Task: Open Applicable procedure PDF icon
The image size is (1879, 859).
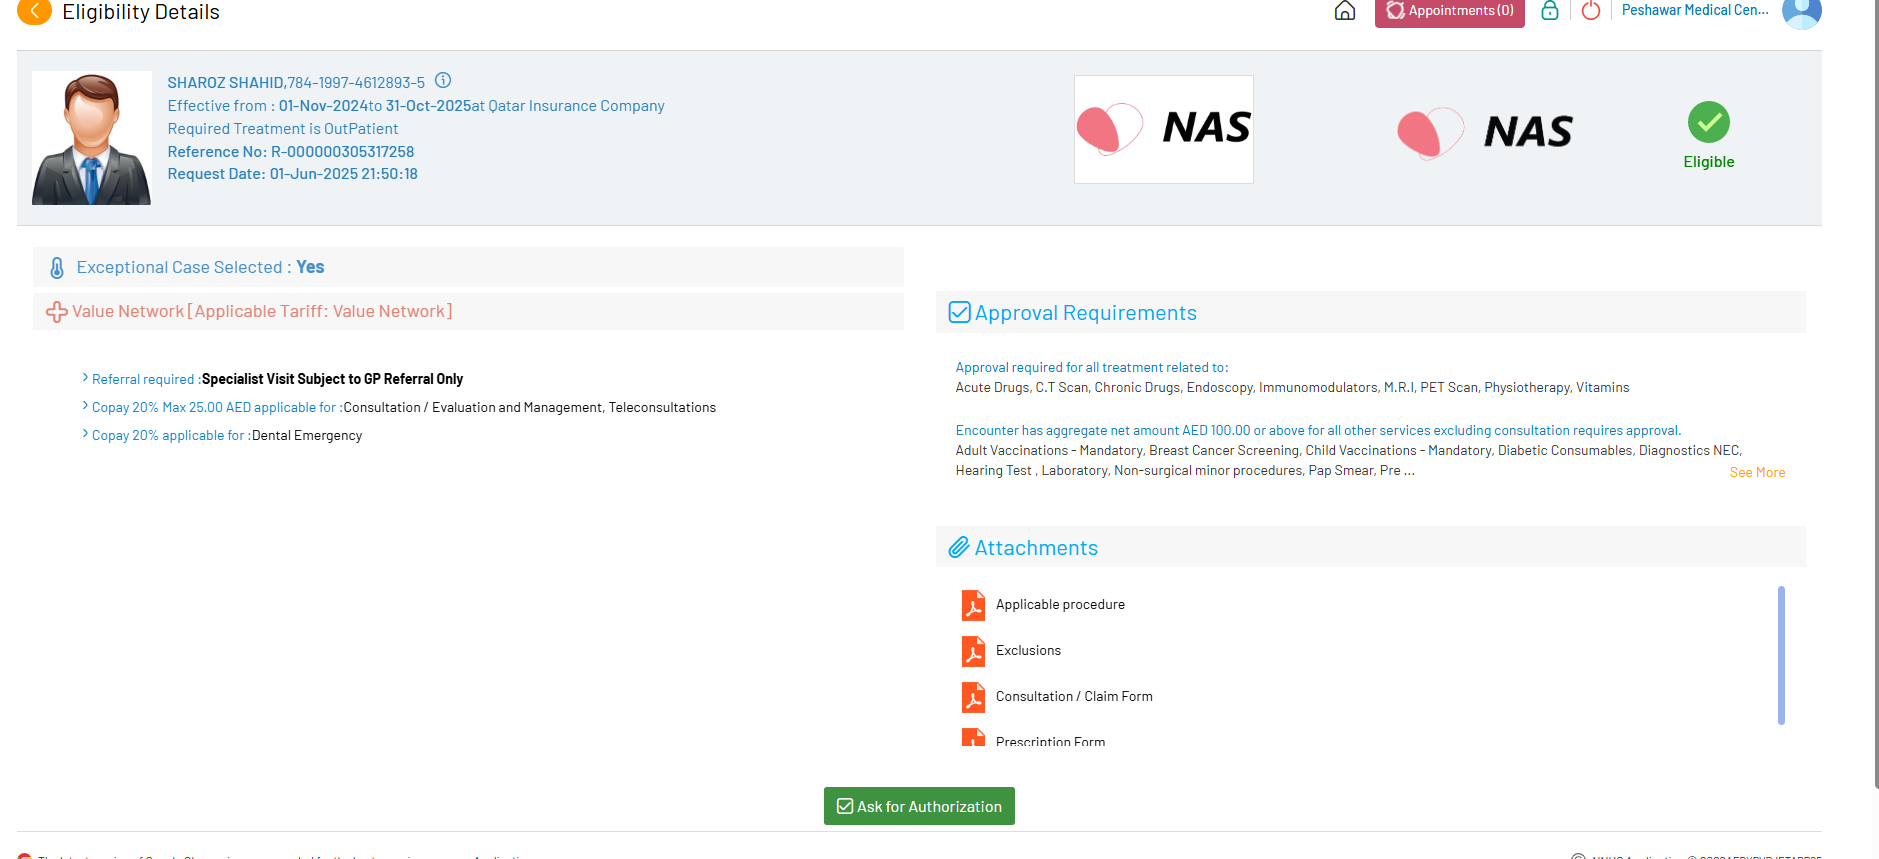Action: 973,605
